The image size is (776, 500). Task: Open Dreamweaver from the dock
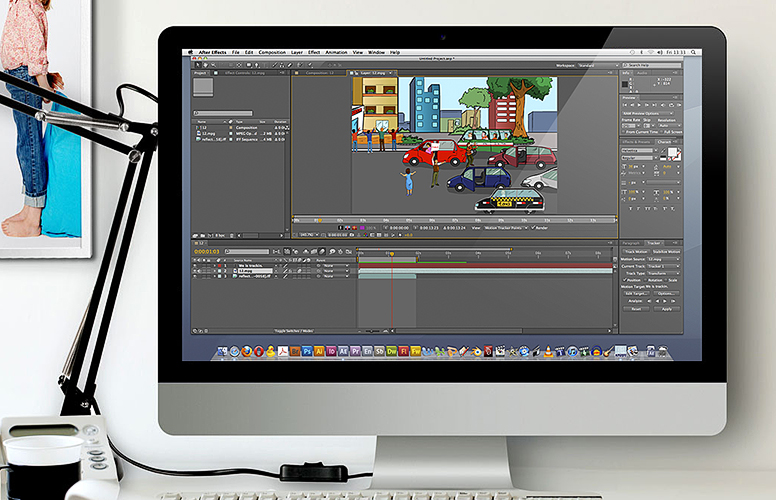click(x=391, y=352)
